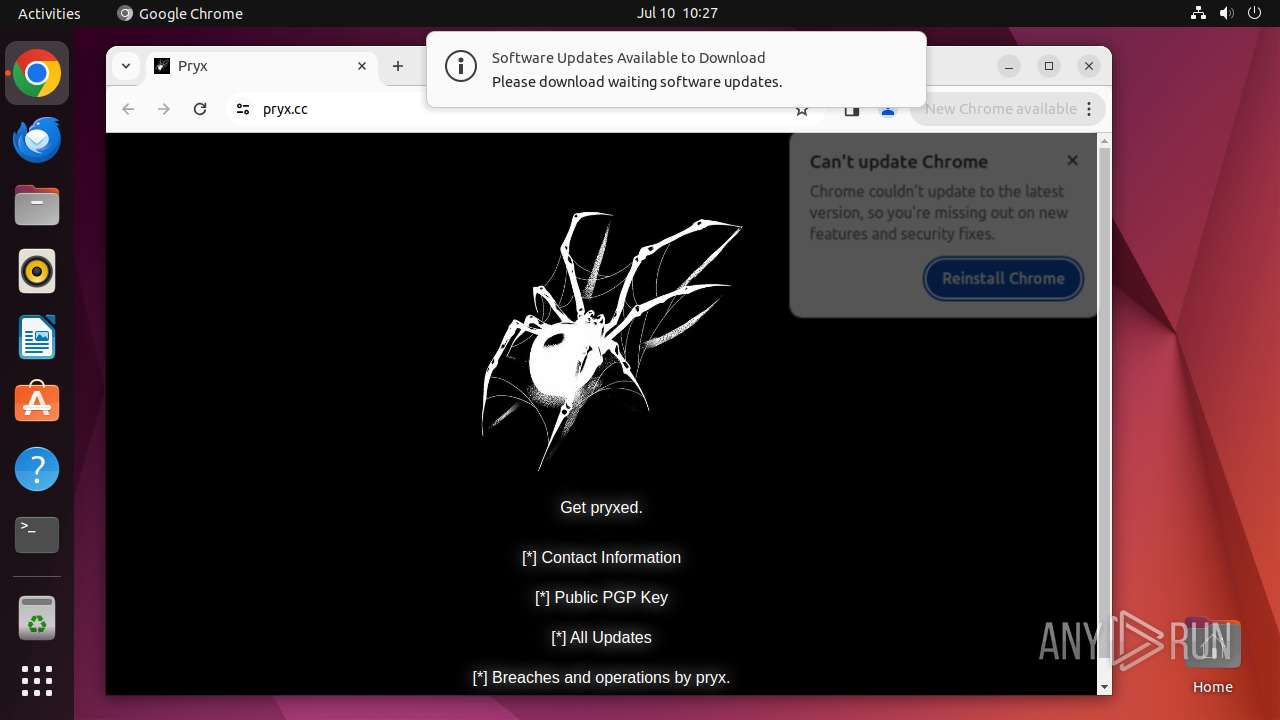The height and width of the screenshot is (720, 1280).
Task: Click the network status icon in top bar
Action: pyautogui.click(x=1198, y=13)
